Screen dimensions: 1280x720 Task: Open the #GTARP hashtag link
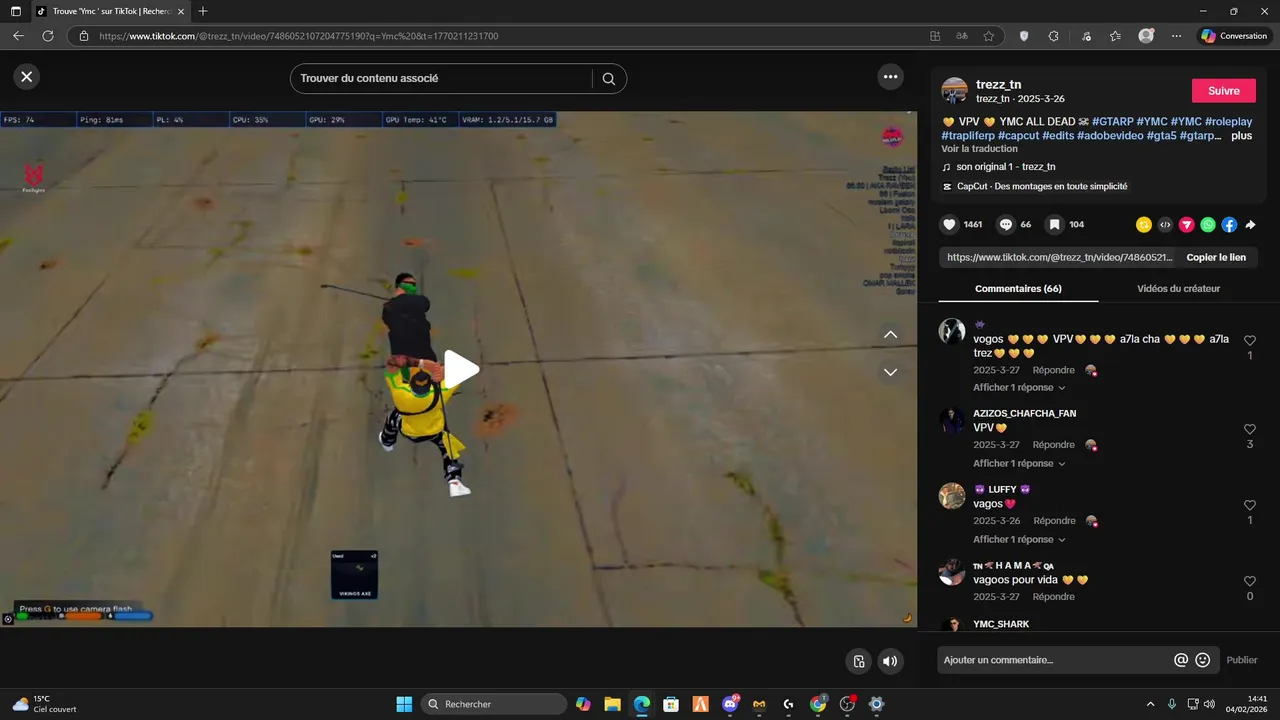click(1111, 122)
